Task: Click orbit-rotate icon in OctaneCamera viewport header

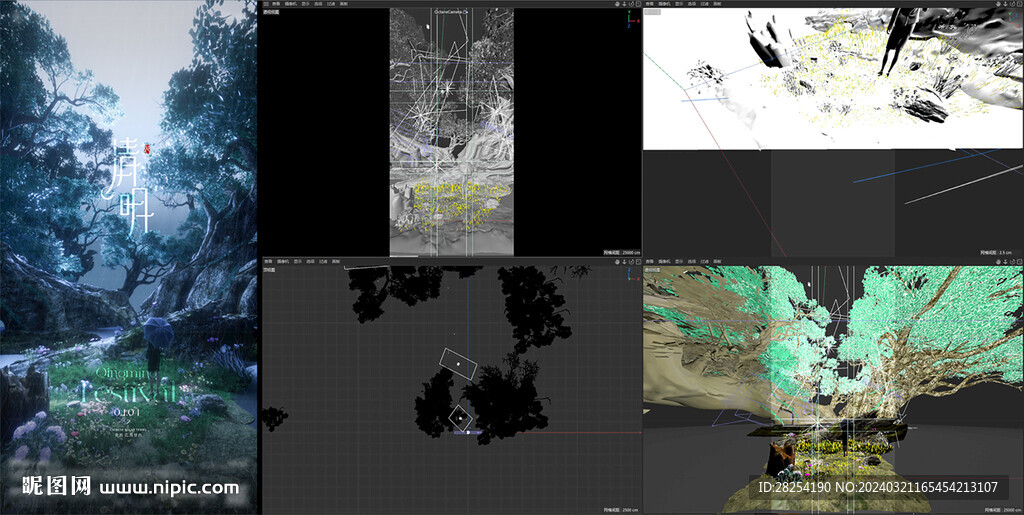Action: tap(632, 4)
